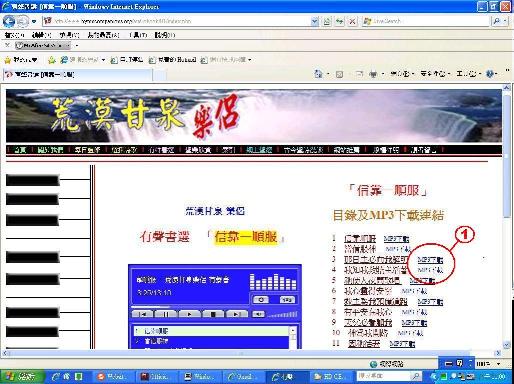The width and height of the screenshot is (514, 384).
Task: Open the Home icon on the command bar
Action: 318,74
